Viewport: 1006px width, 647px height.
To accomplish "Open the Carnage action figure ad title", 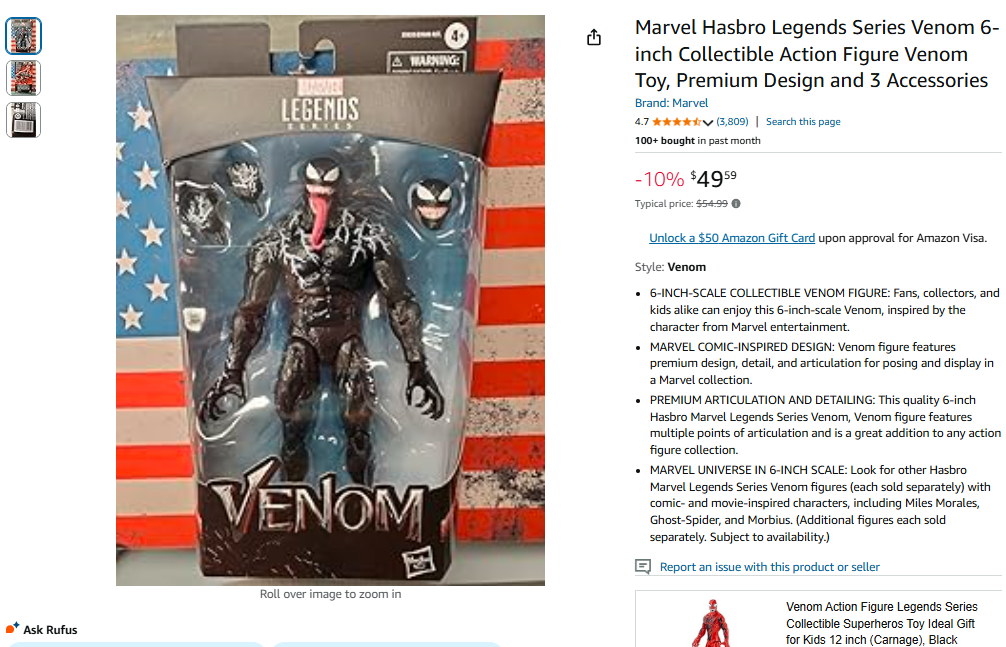I will [x=882, y=623].
